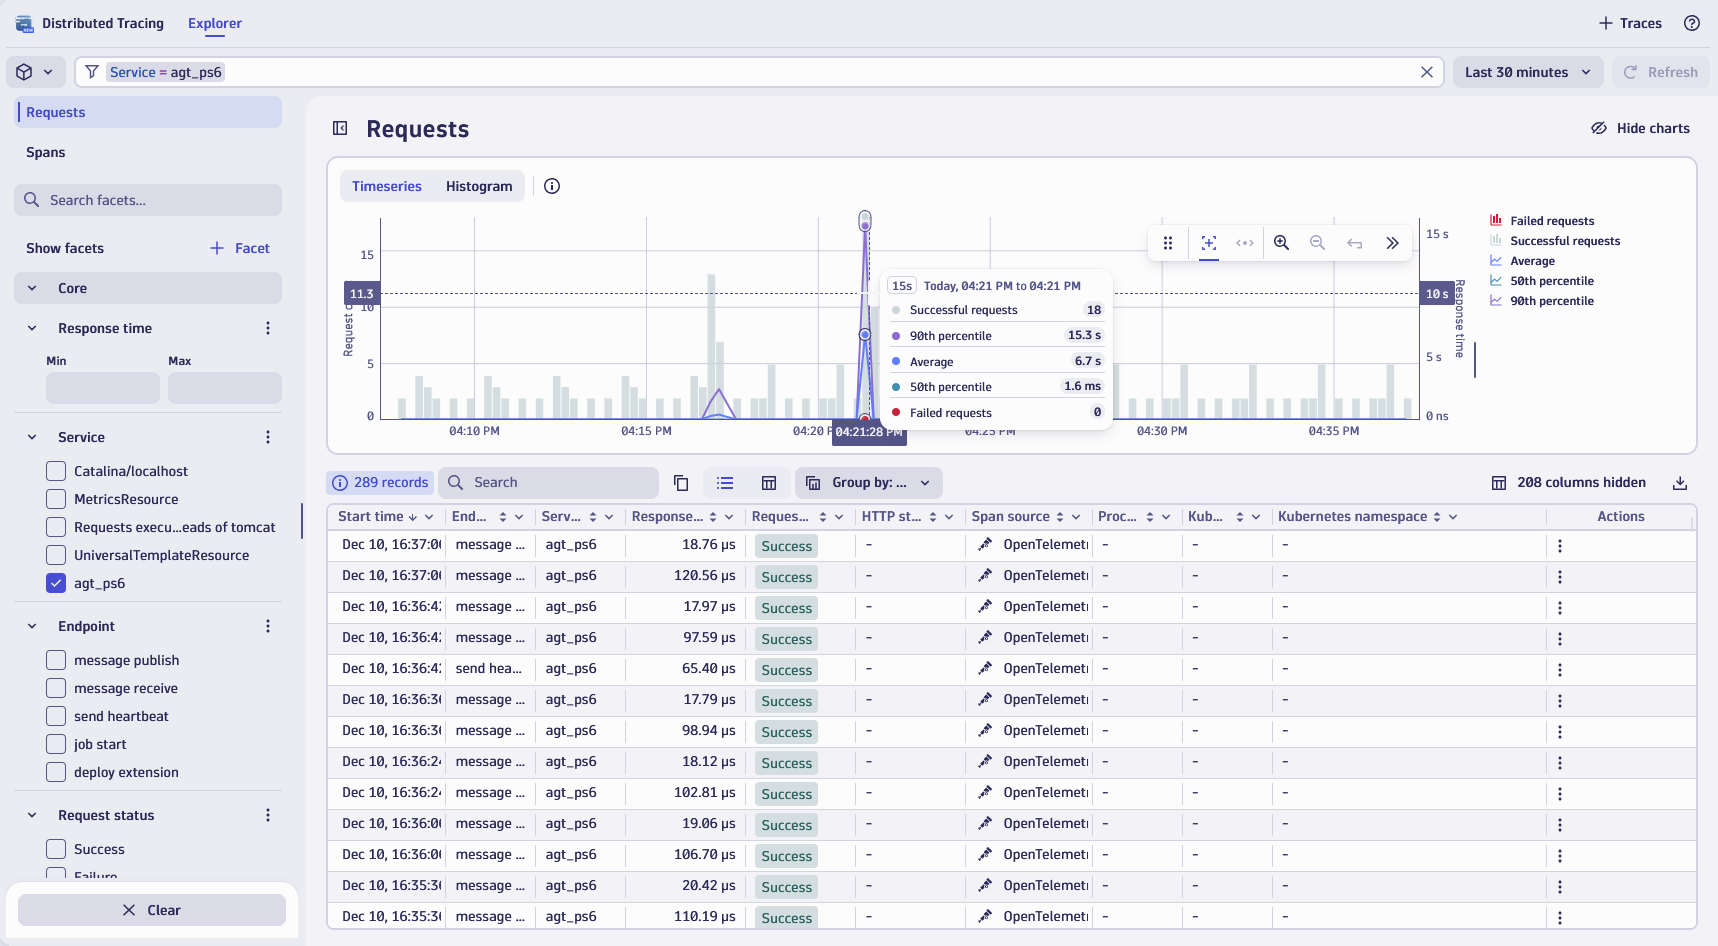This screenshot has height=946, width=1718.
Task: Check the MetricsResource service
Action: coord(56,499)
